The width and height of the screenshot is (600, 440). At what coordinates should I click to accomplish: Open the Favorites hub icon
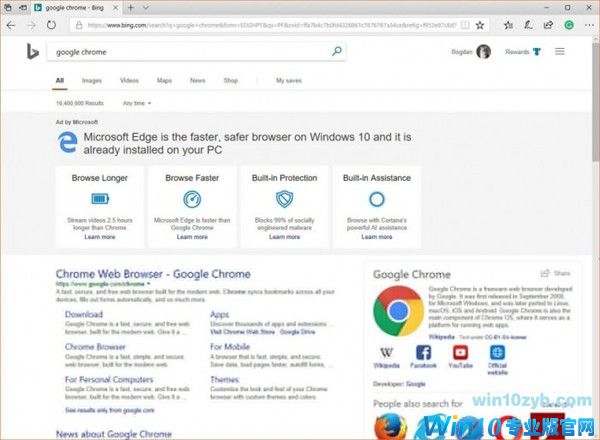point(509,25)
